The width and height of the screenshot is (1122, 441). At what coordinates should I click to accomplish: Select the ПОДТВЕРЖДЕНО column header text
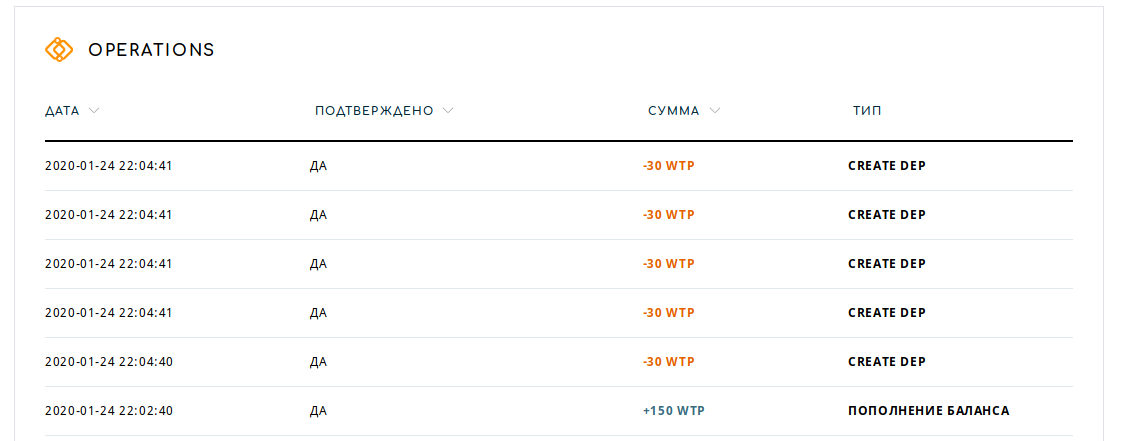point(374,111)
